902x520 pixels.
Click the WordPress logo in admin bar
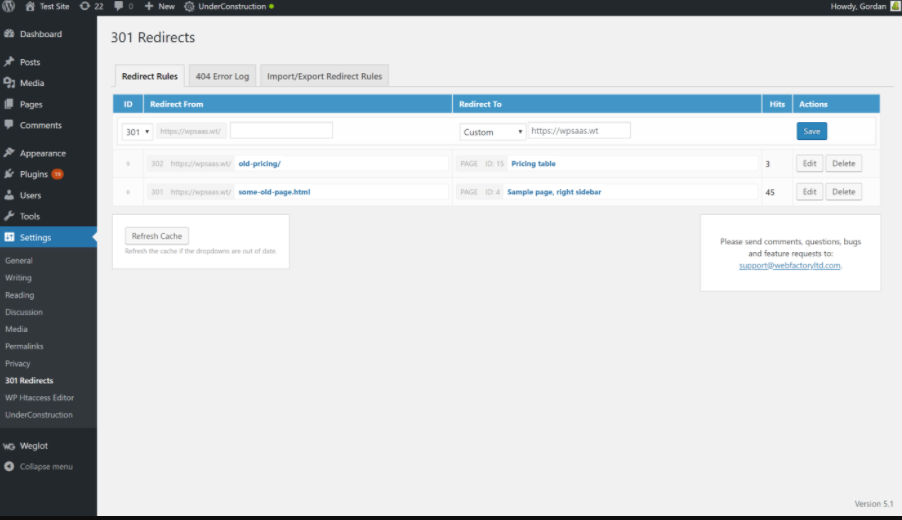pyautogui.click(x=8, y=6)
